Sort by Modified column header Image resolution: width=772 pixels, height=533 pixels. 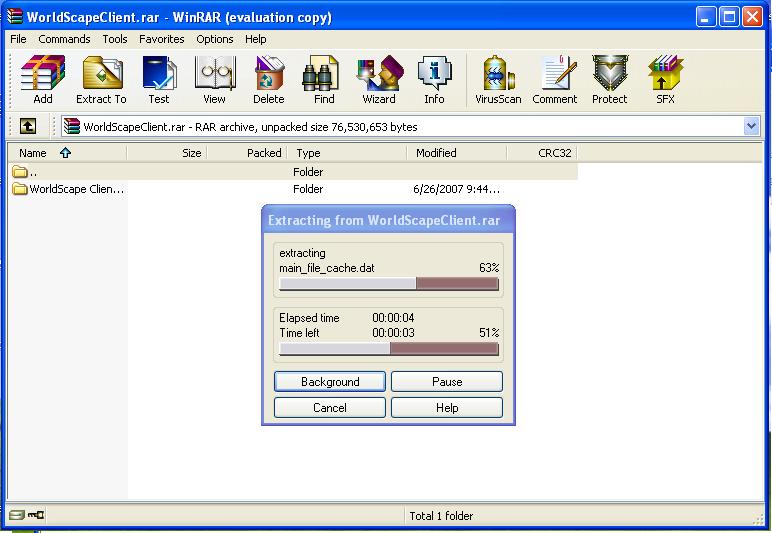pos(457,153)
